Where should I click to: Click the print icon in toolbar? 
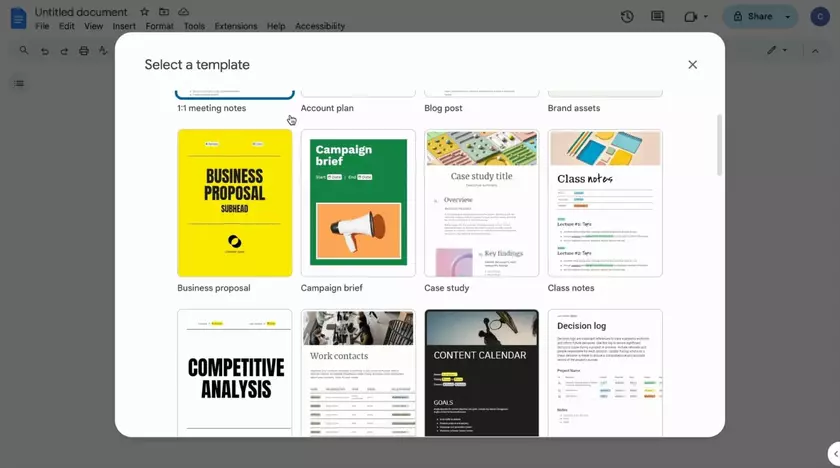84,51
